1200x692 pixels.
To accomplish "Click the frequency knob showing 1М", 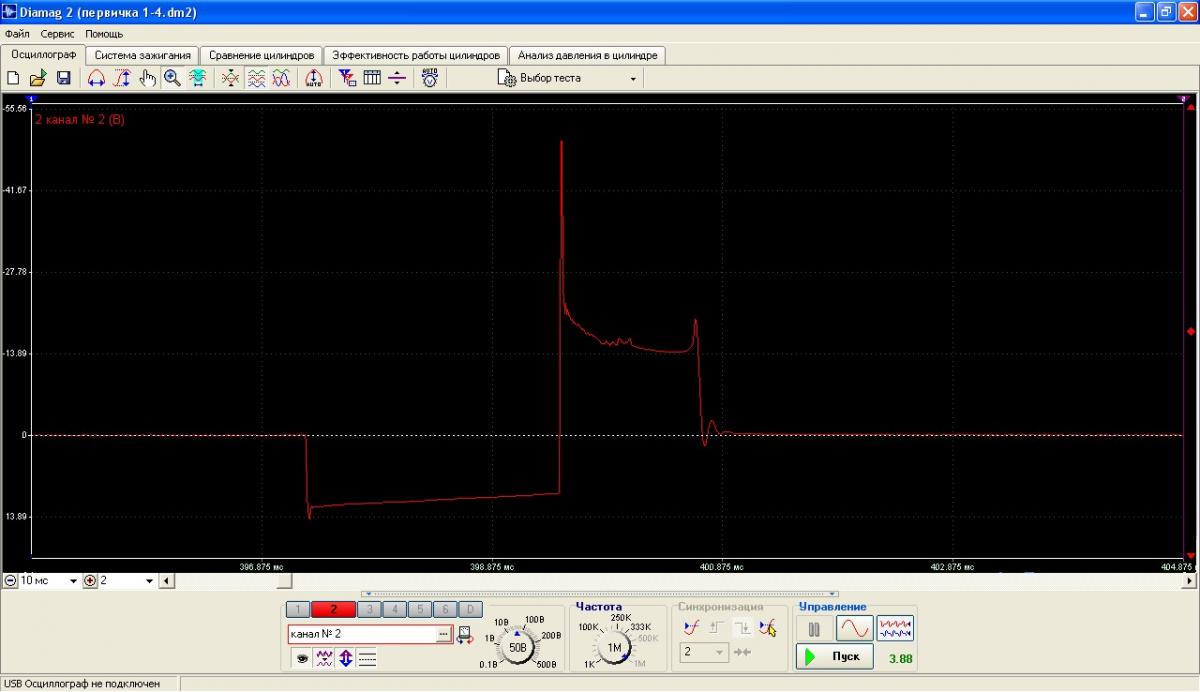I will (x=614, y=647).
